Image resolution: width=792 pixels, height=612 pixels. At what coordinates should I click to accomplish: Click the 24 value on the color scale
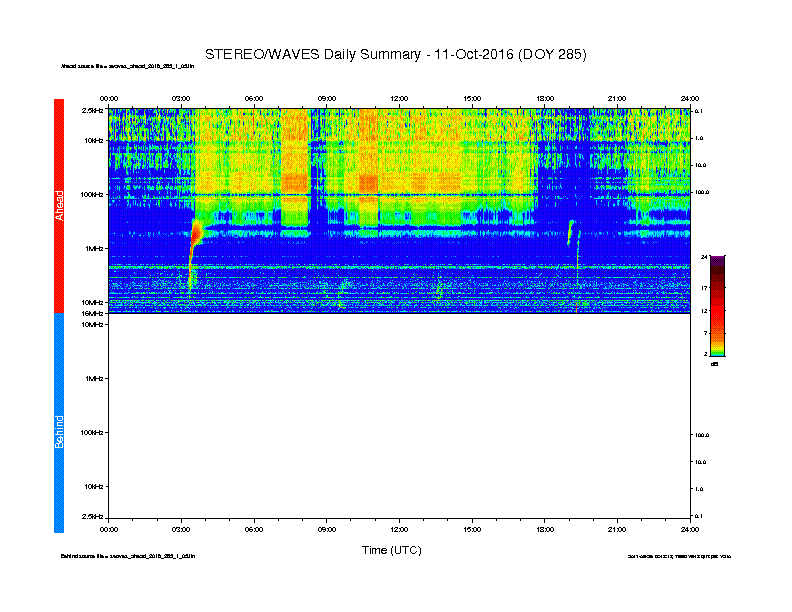(x=704, y=257)
